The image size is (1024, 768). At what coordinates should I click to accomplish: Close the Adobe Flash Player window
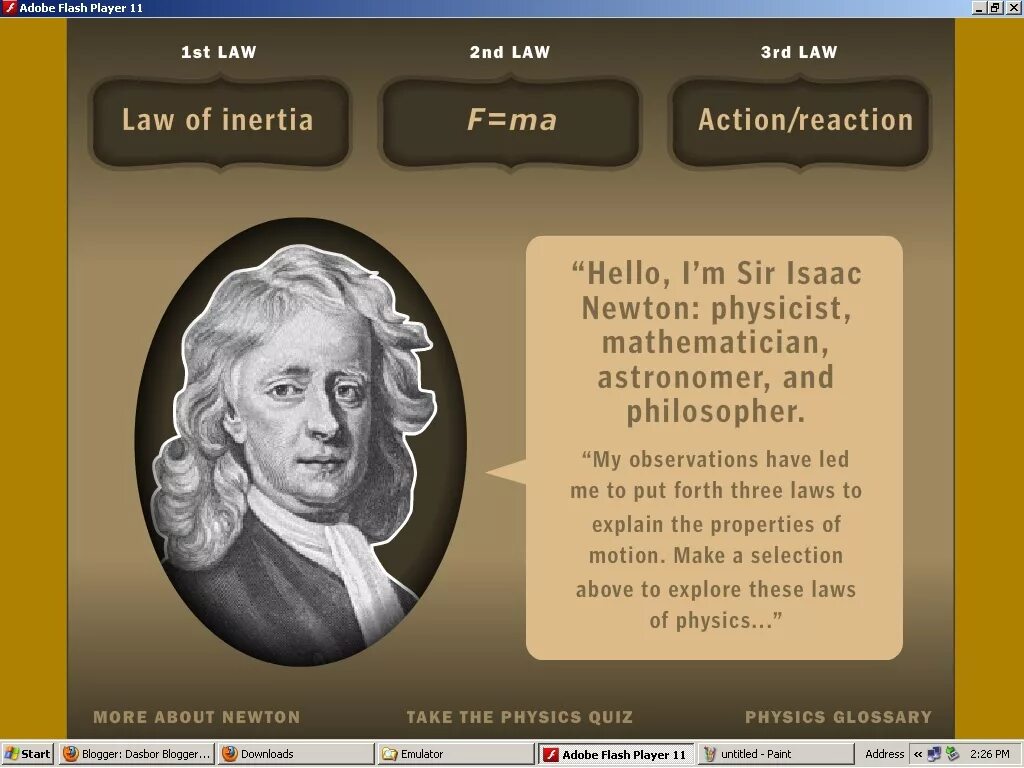point(1013,8)
